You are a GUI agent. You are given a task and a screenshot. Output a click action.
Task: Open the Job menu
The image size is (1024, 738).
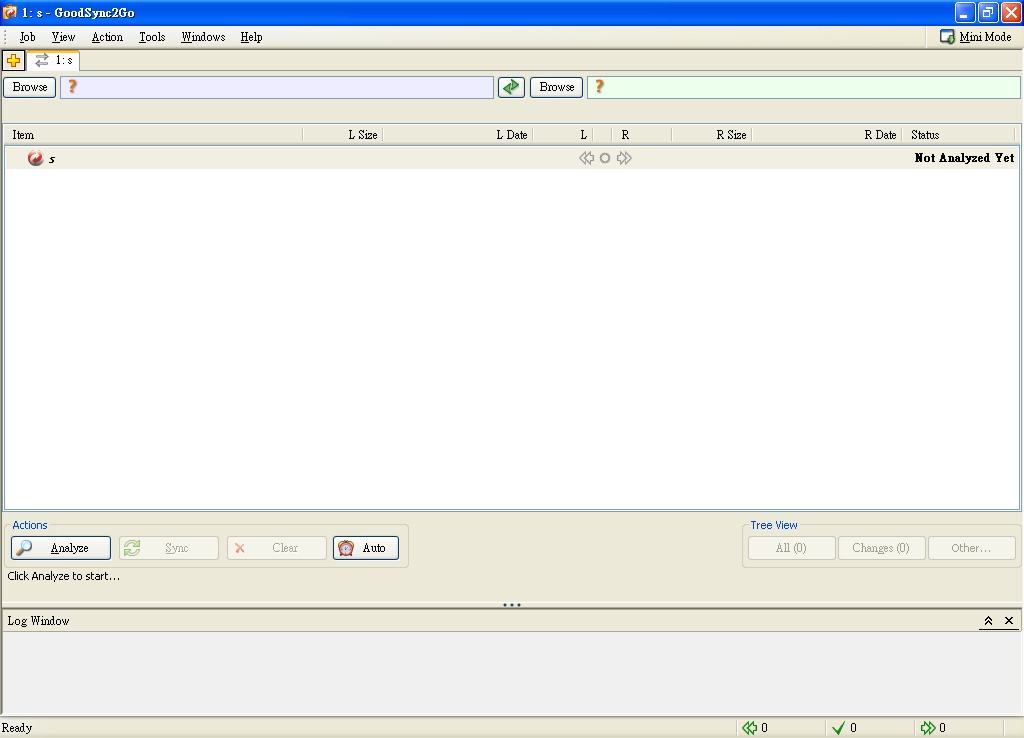point(27,37)
